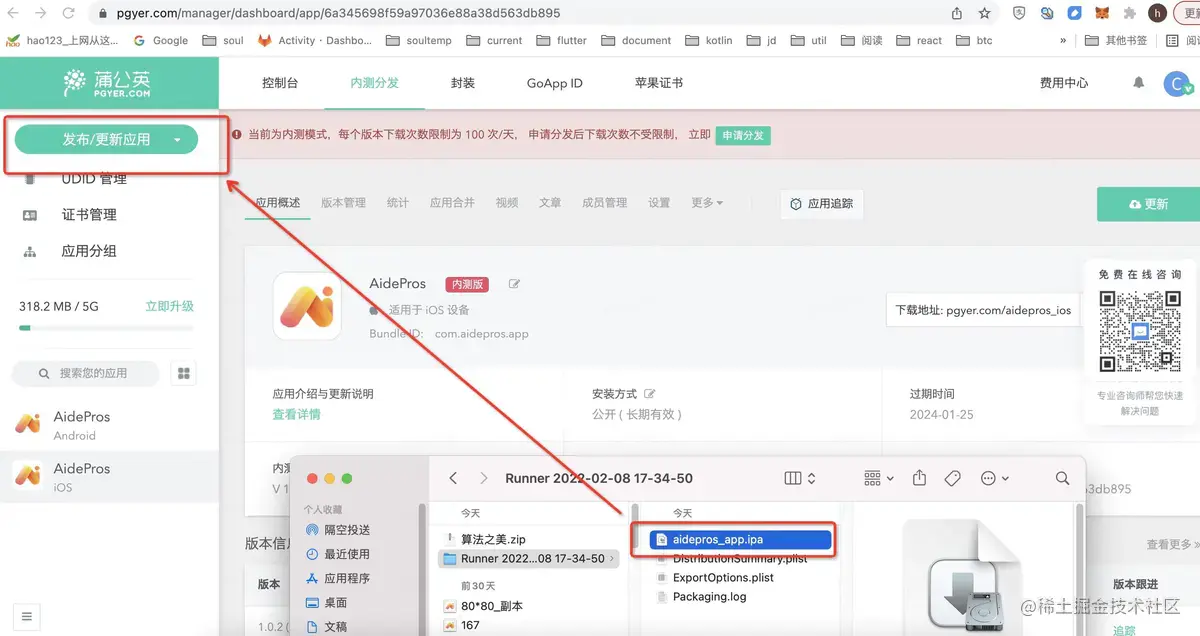Open the notification bell icon
1200x636 pixels.
pos(1138,84)
